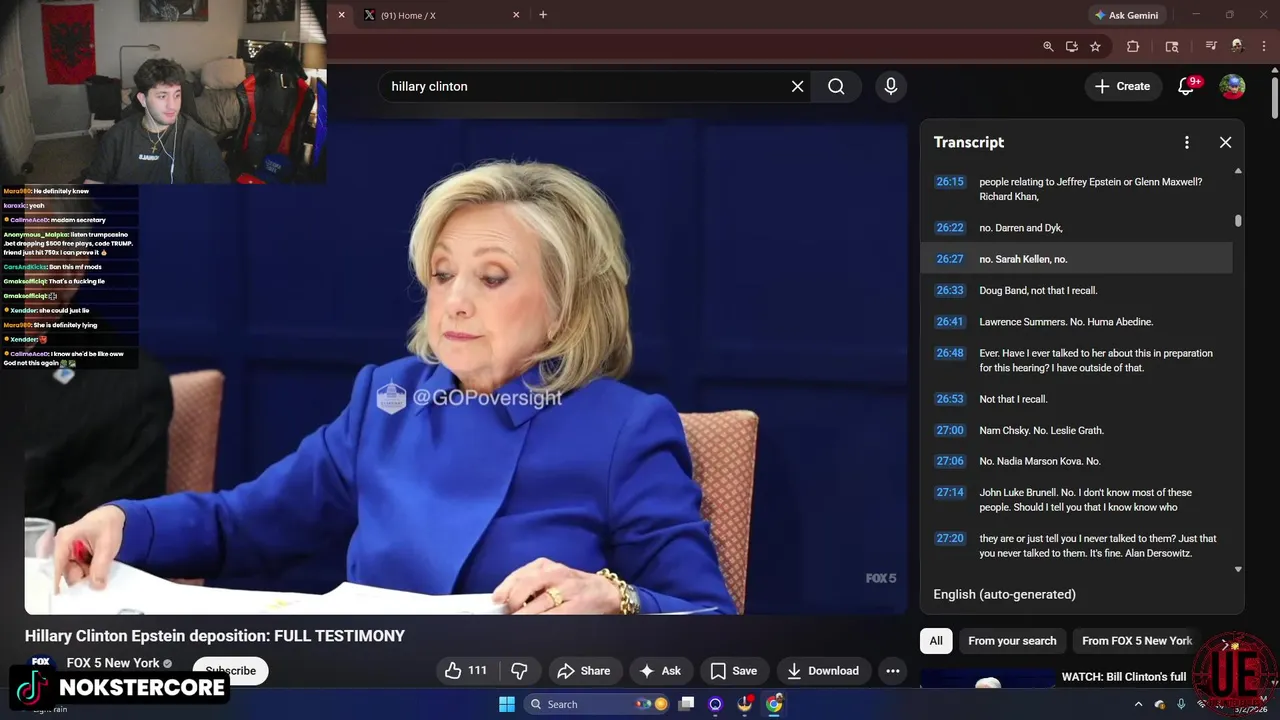
Task: Select the All filter chip
Action: 936,641
